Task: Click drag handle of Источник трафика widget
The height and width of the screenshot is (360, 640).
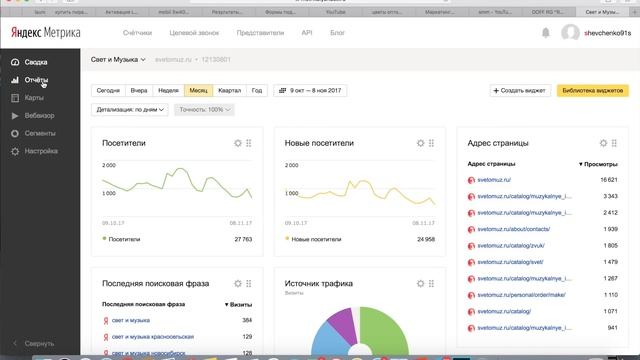Action: 431,283
